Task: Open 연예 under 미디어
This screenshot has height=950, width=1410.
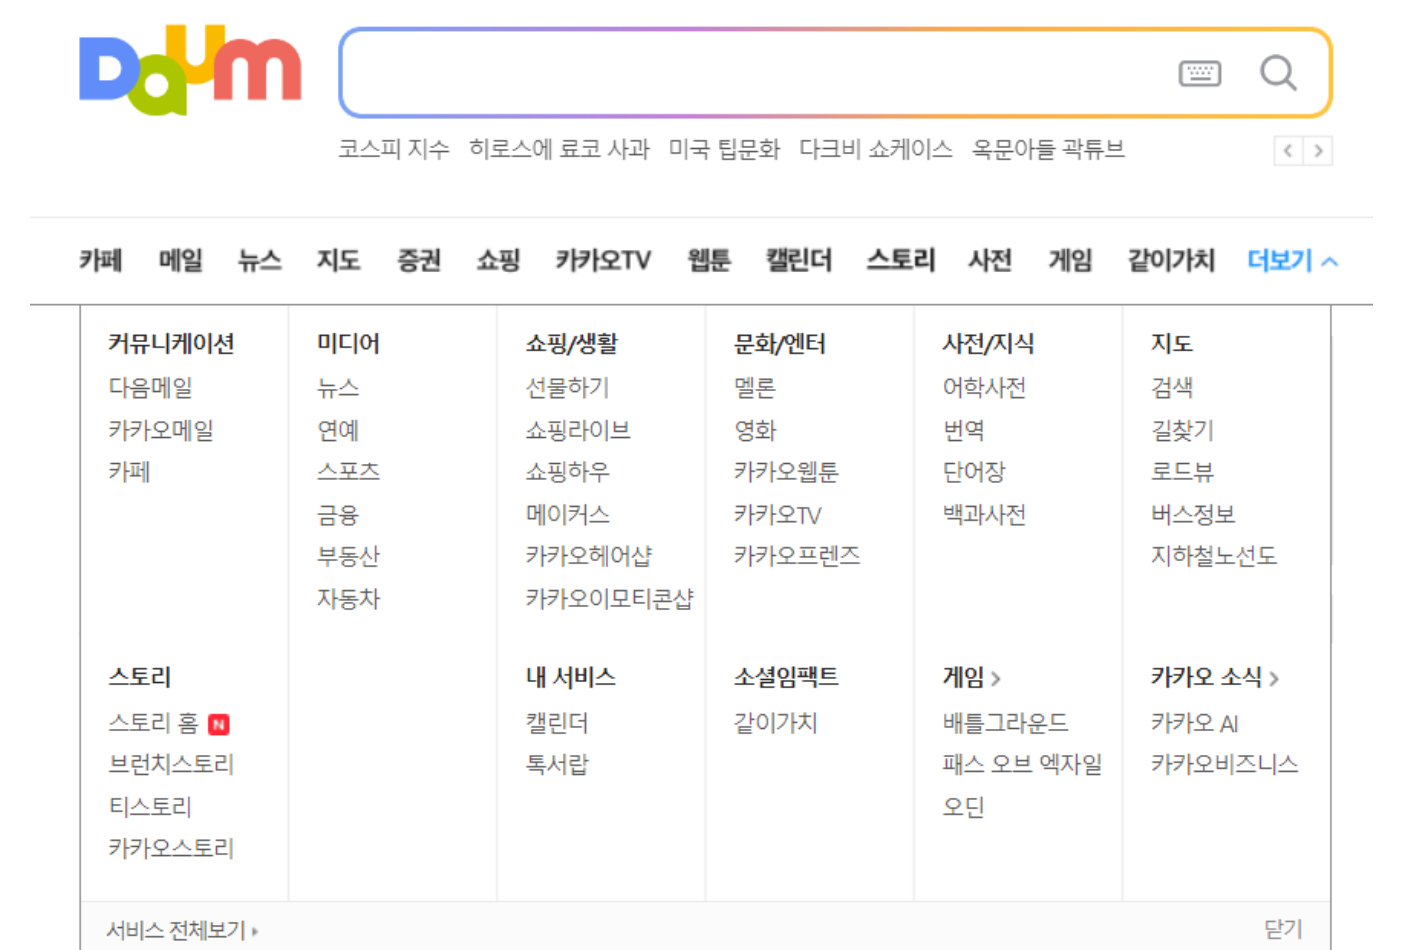Action: tap(338, 430)
